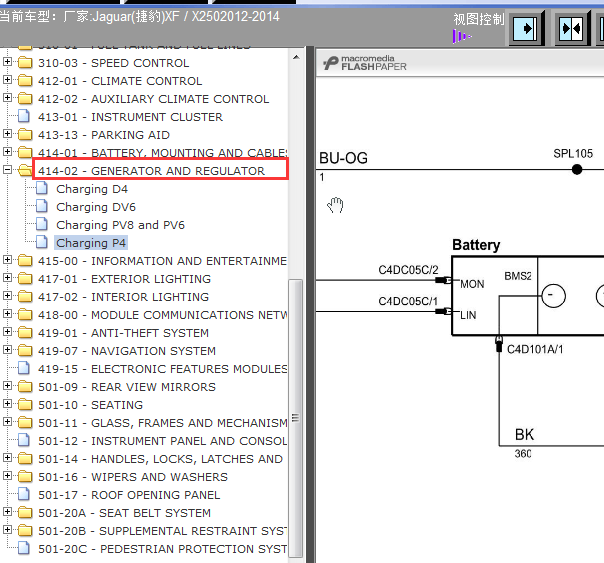Expand the 417-02 Interior Lighting node

(7, 296)
